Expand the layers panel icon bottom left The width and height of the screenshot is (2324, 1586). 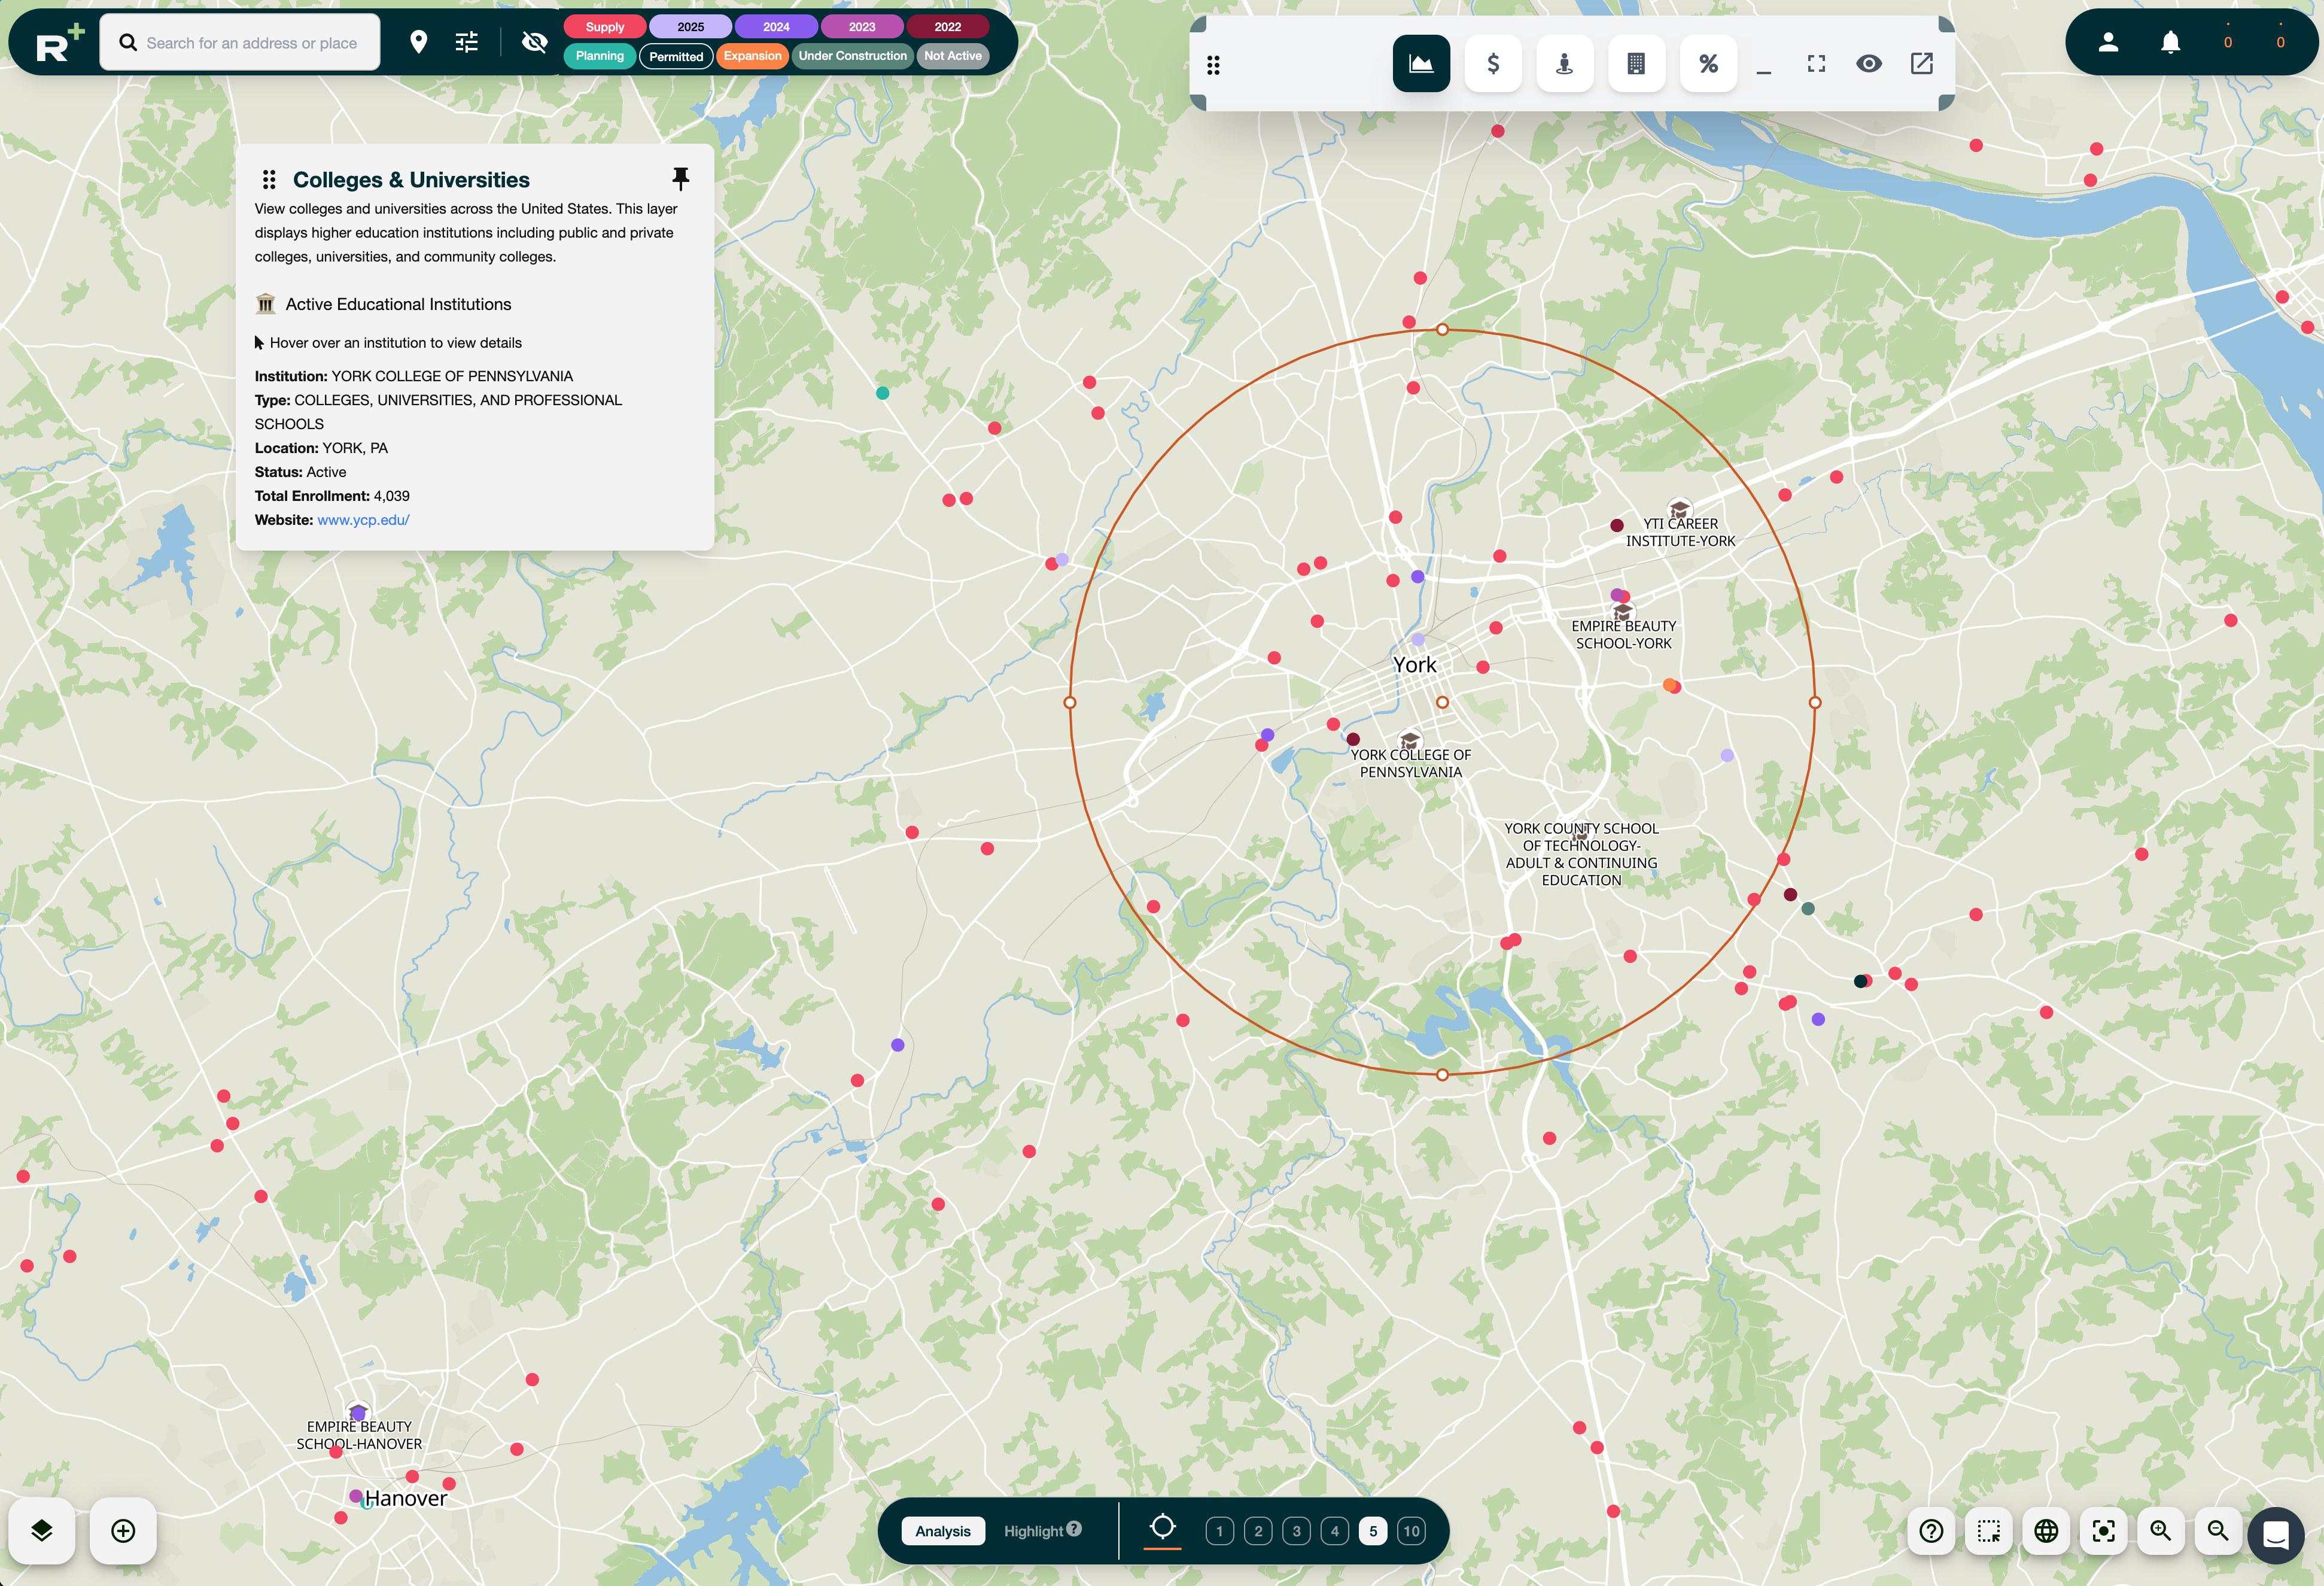coord(42,1531)
